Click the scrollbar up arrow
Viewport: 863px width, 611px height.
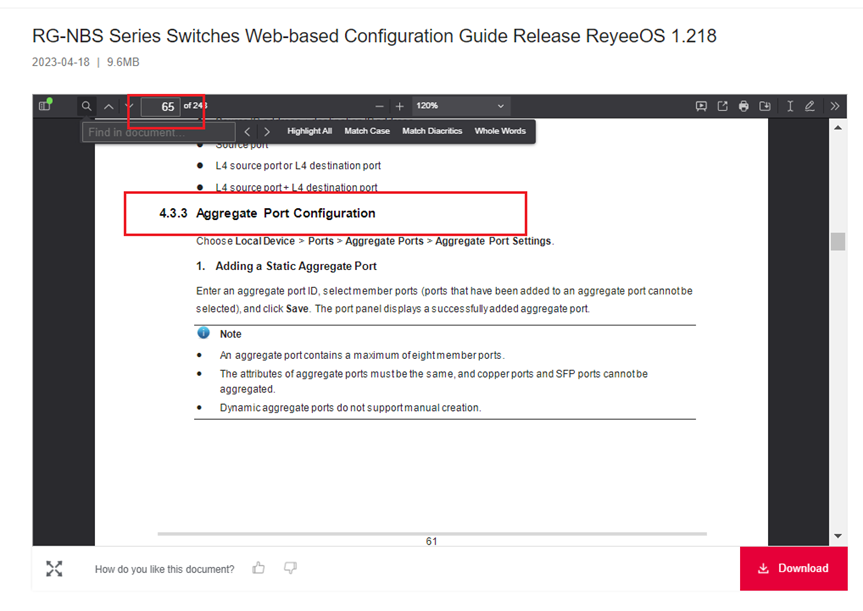pyautogui.click(x=838, y=128)
